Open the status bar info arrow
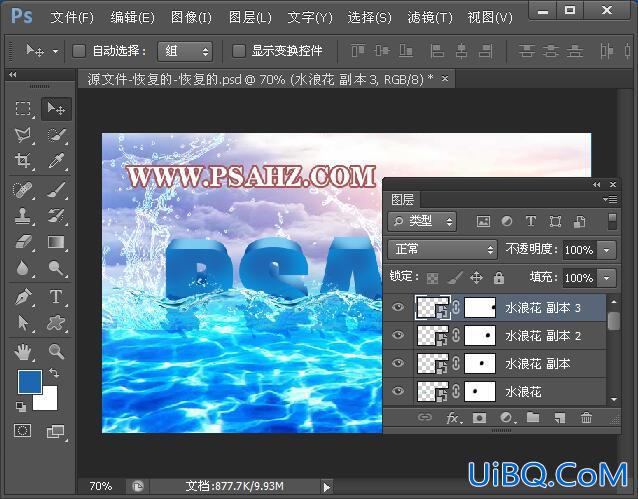This screenshot has width=638, height=499. 326,487
